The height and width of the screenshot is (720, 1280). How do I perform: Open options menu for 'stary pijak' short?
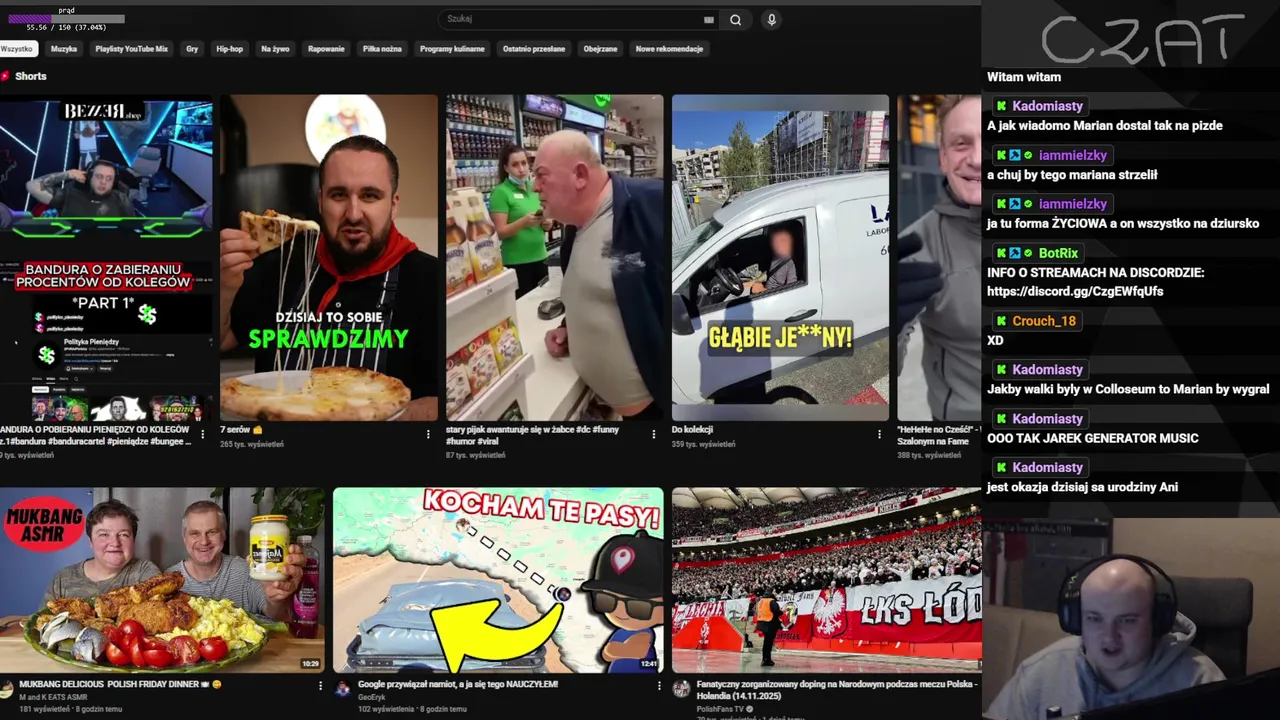point(654,434)
